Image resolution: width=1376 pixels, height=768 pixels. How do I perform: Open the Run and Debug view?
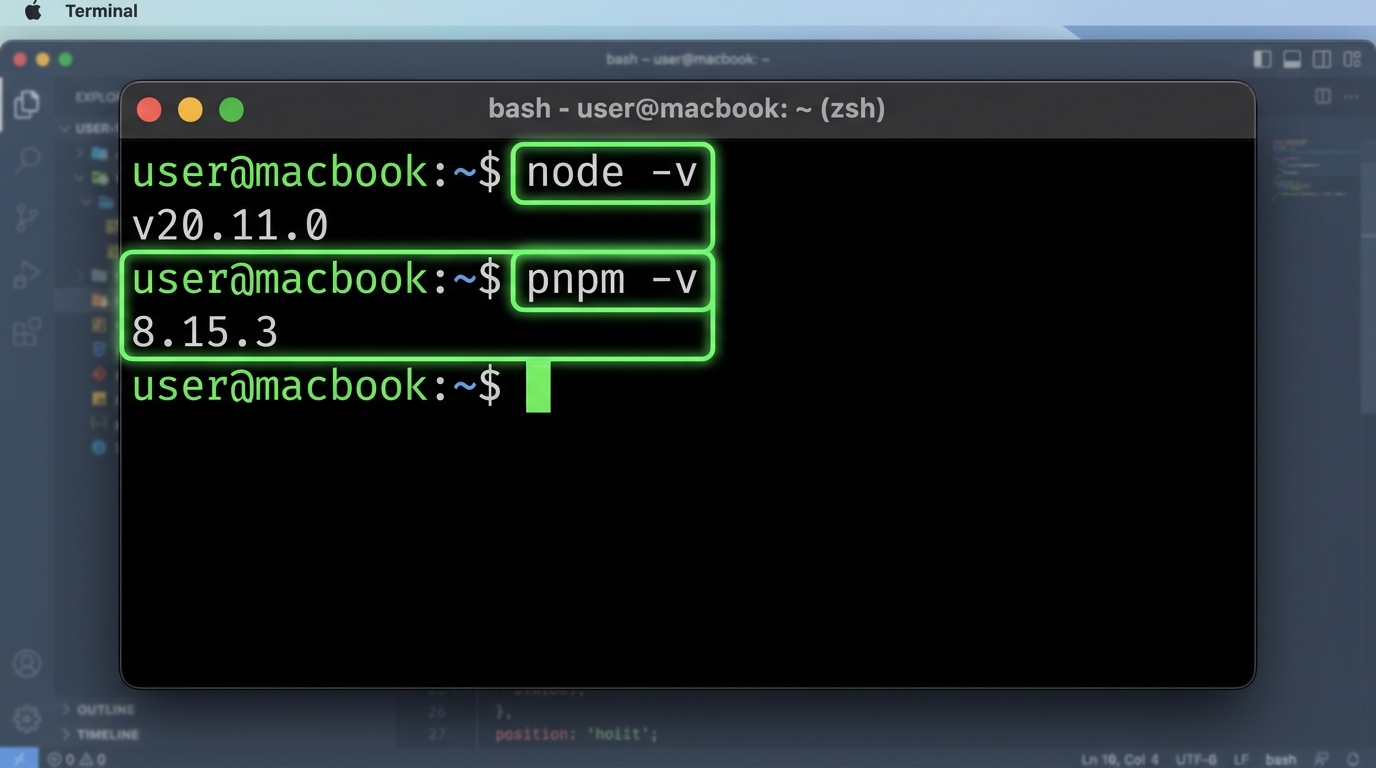(x=27, y=274)
